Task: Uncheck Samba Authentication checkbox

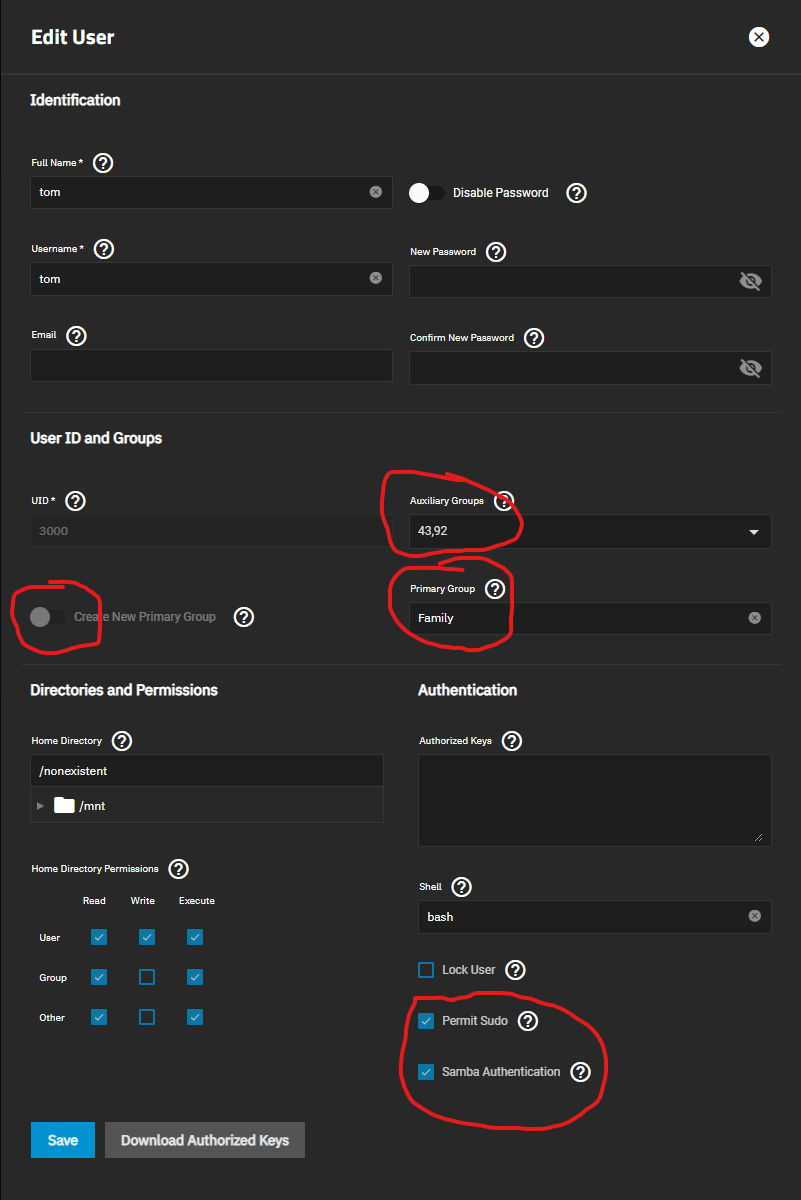Action: pyautogui.click(x=426, y=1072)
